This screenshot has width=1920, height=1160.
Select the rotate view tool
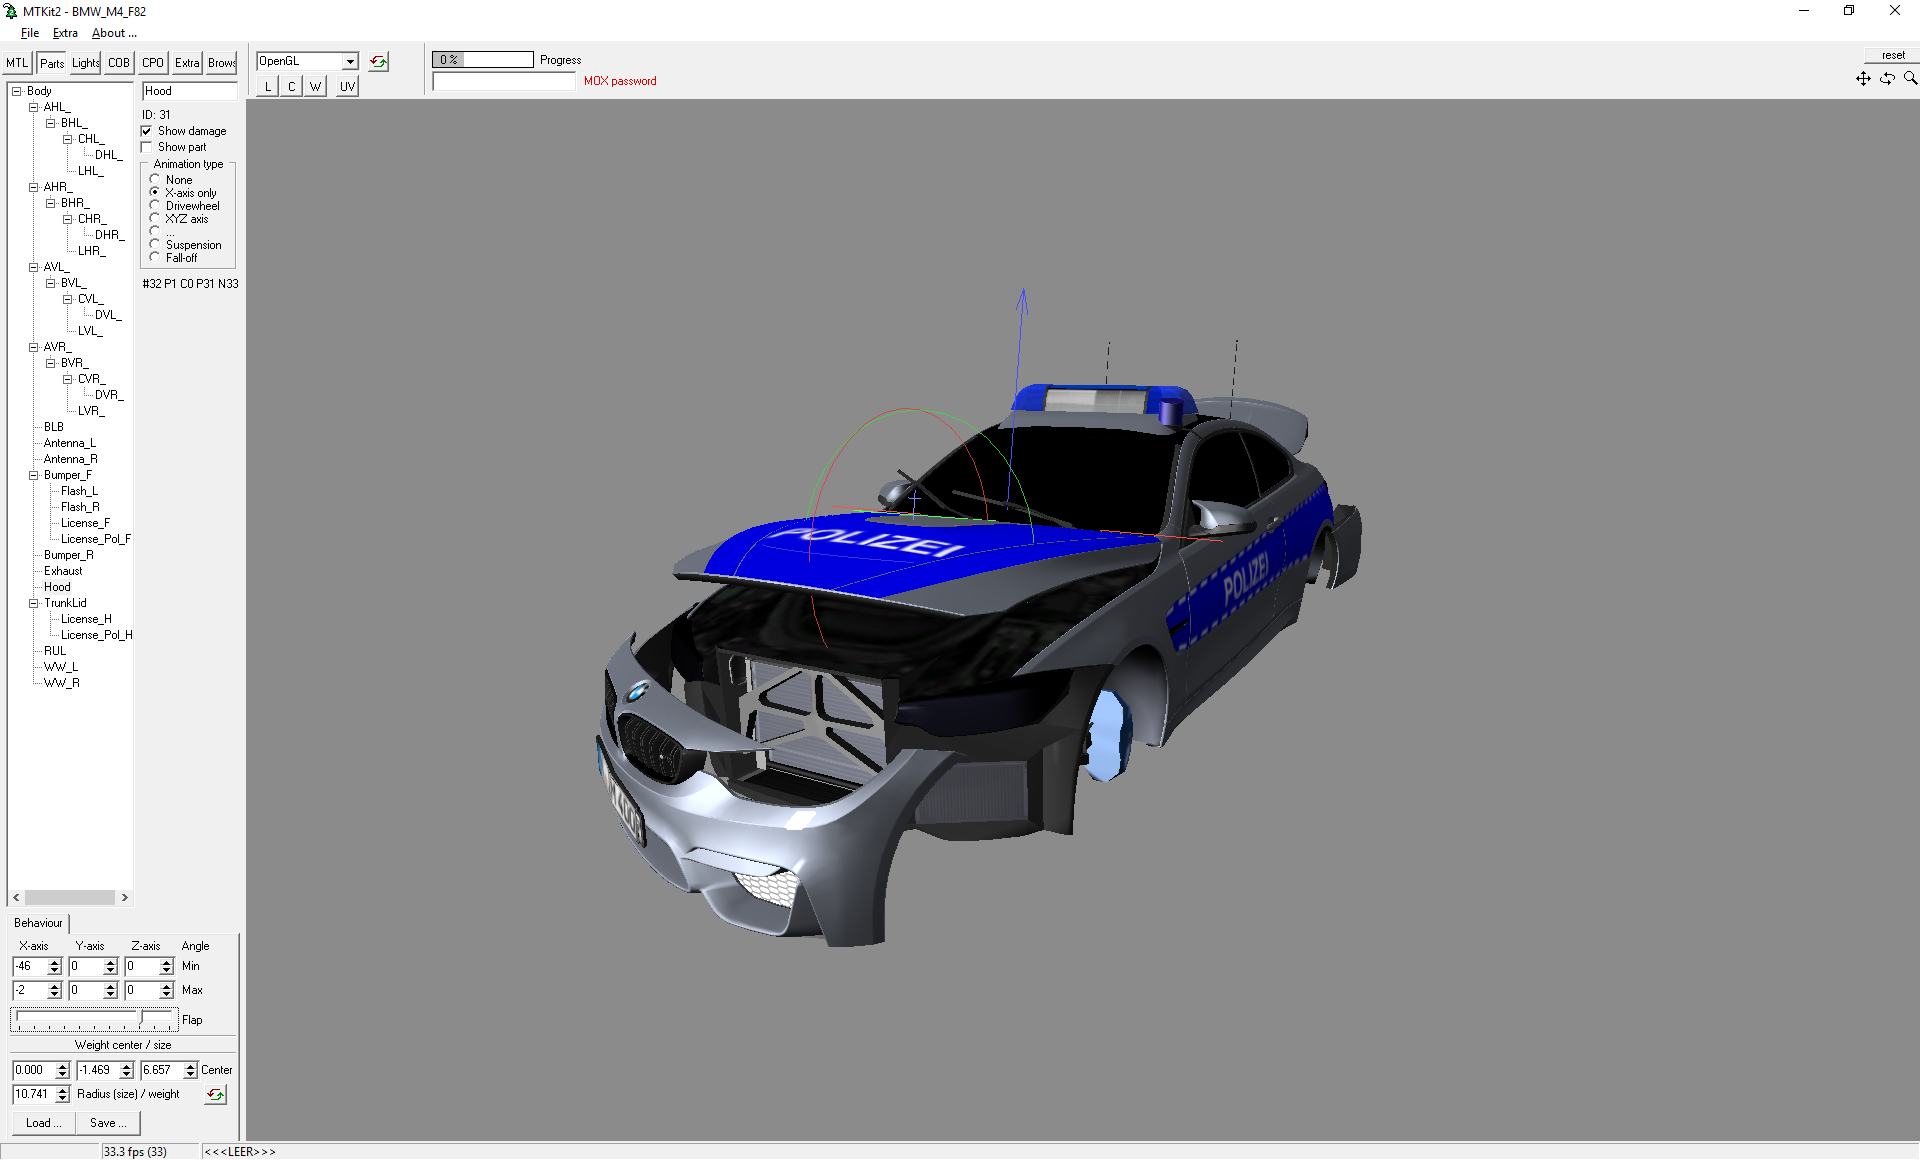tap(1887, 78)
